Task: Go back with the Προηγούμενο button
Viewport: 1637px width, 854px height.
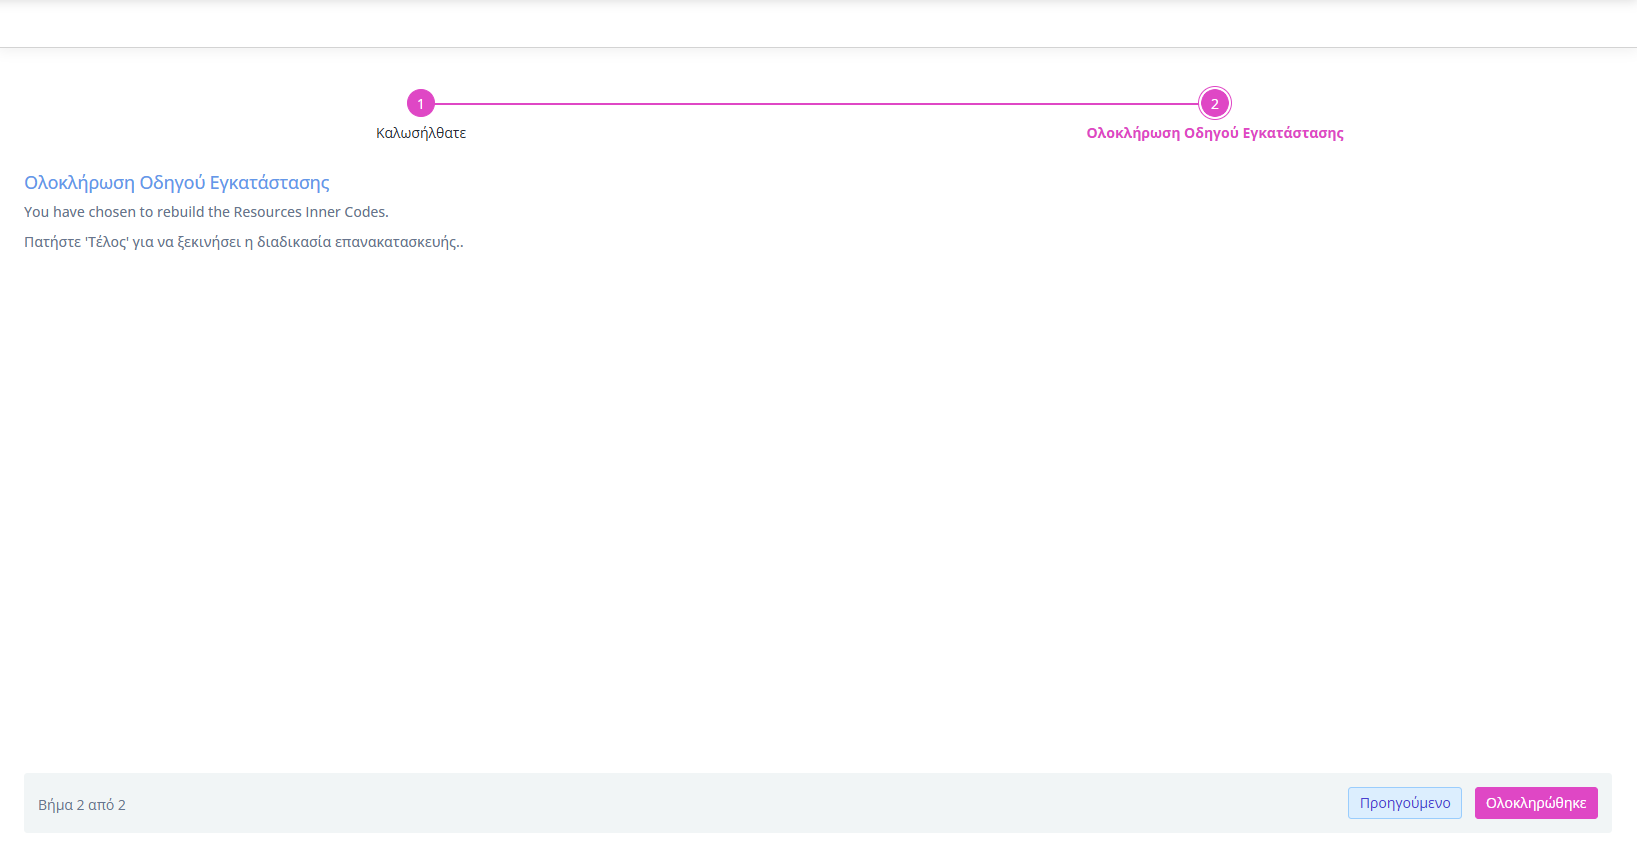Action: 1405,803
